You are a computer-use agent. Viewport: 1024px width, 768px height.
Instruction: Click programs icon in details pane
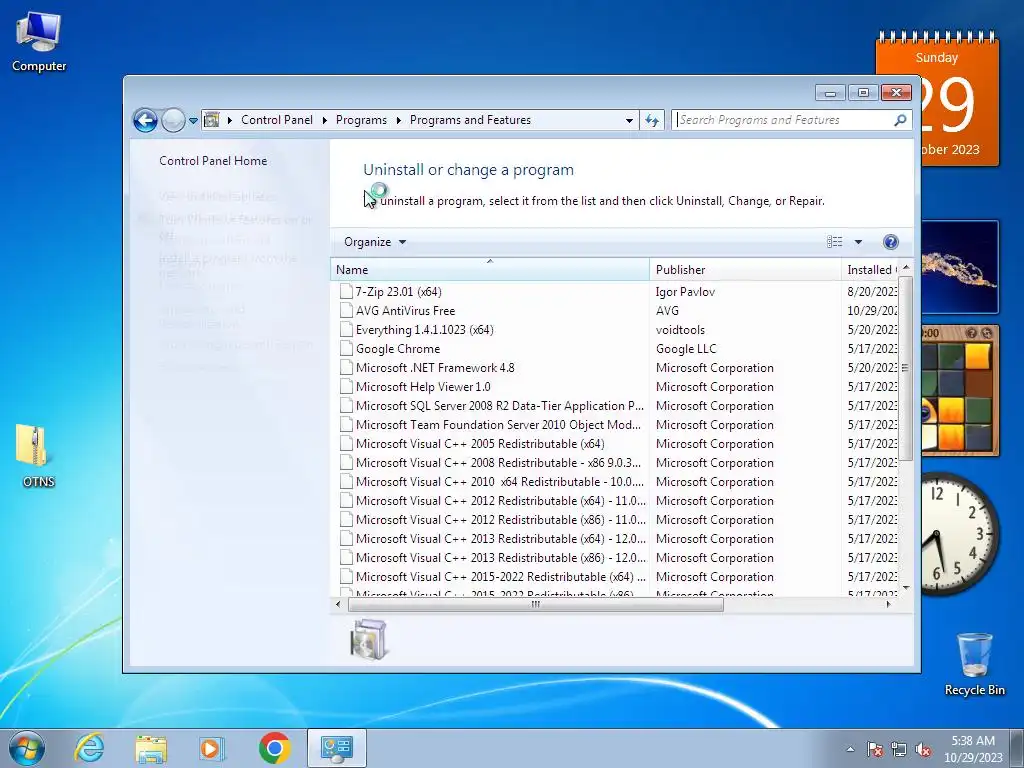point(369,639)
